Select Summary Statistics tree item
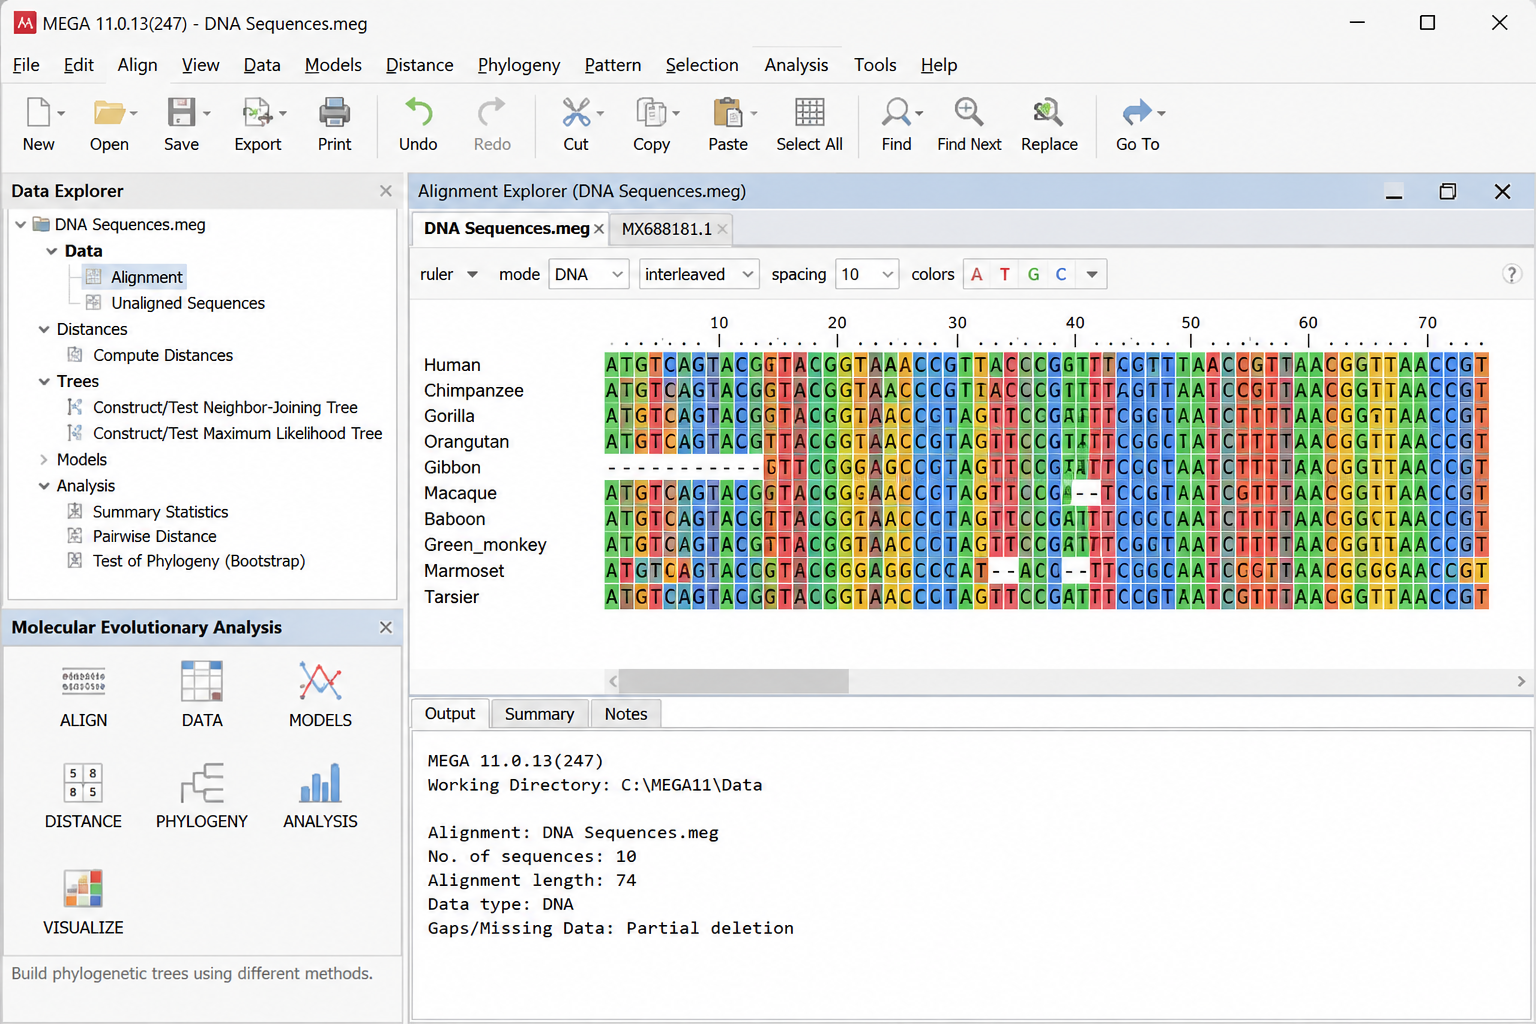Screen dimensions: 1536x1024 point(160,511)
